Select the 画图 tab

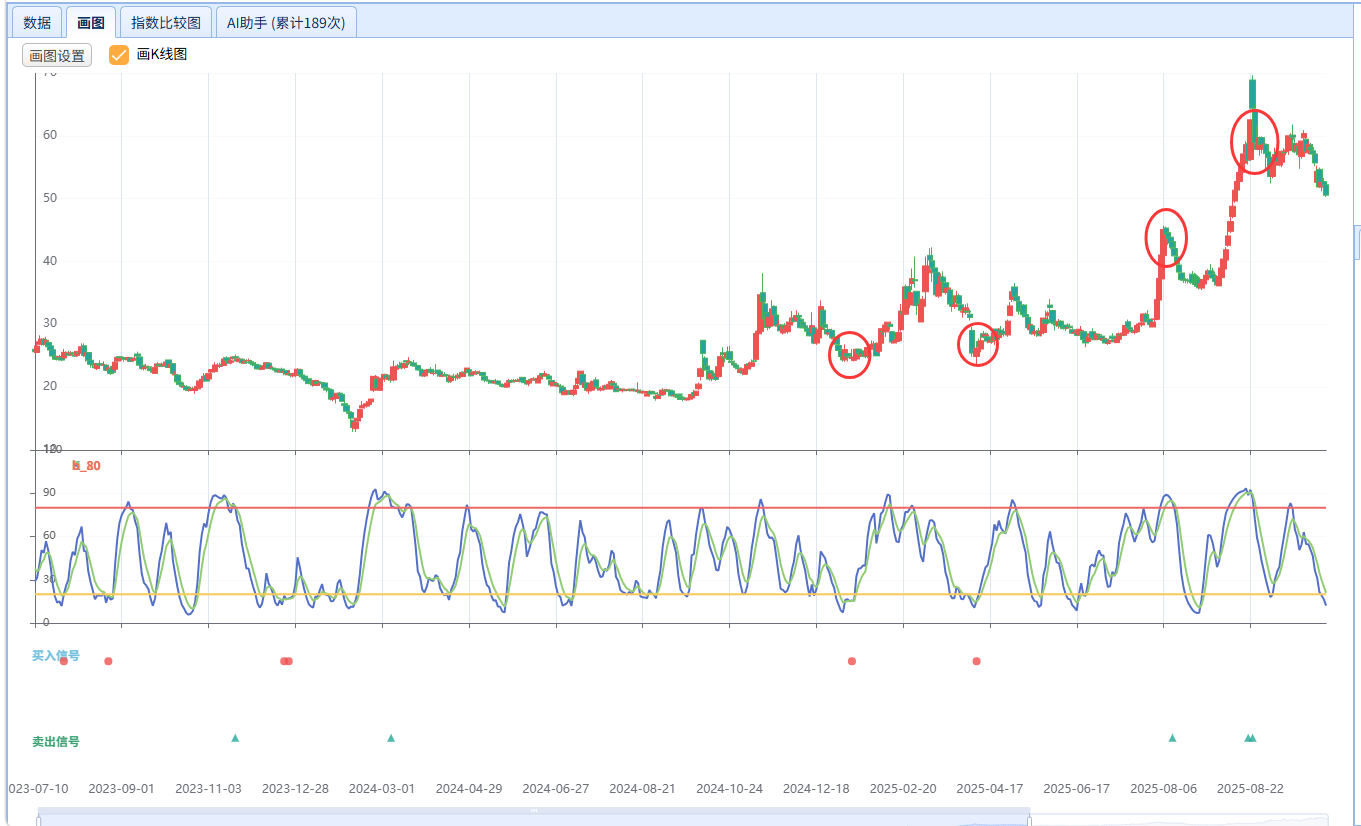point(91,22)
